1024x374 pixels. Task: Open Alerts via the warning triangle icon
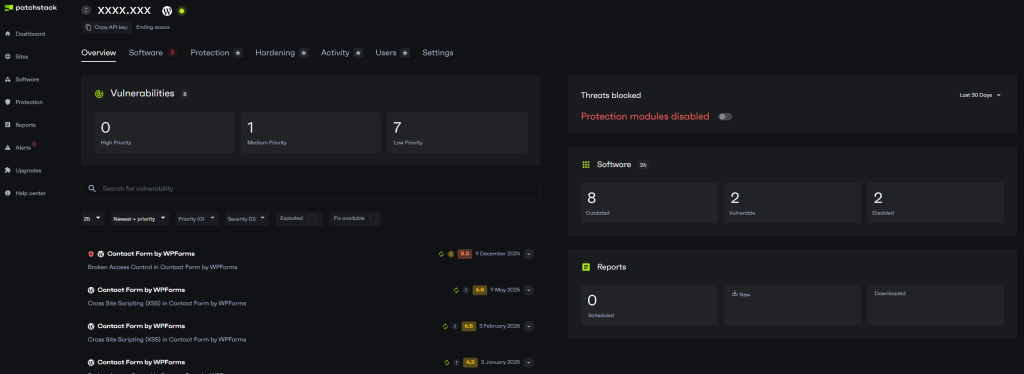click(x=8, y=148)
